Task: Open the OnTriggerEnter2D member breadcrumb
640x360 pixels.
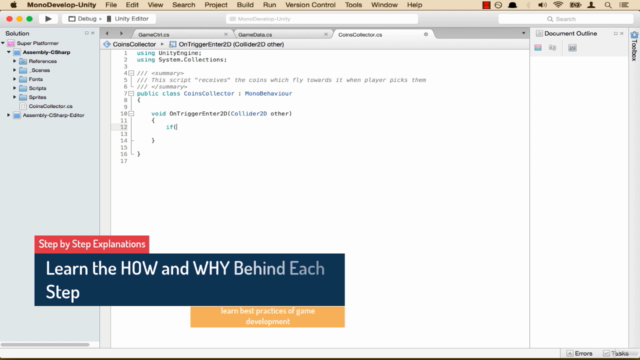Action: [227, 44]
